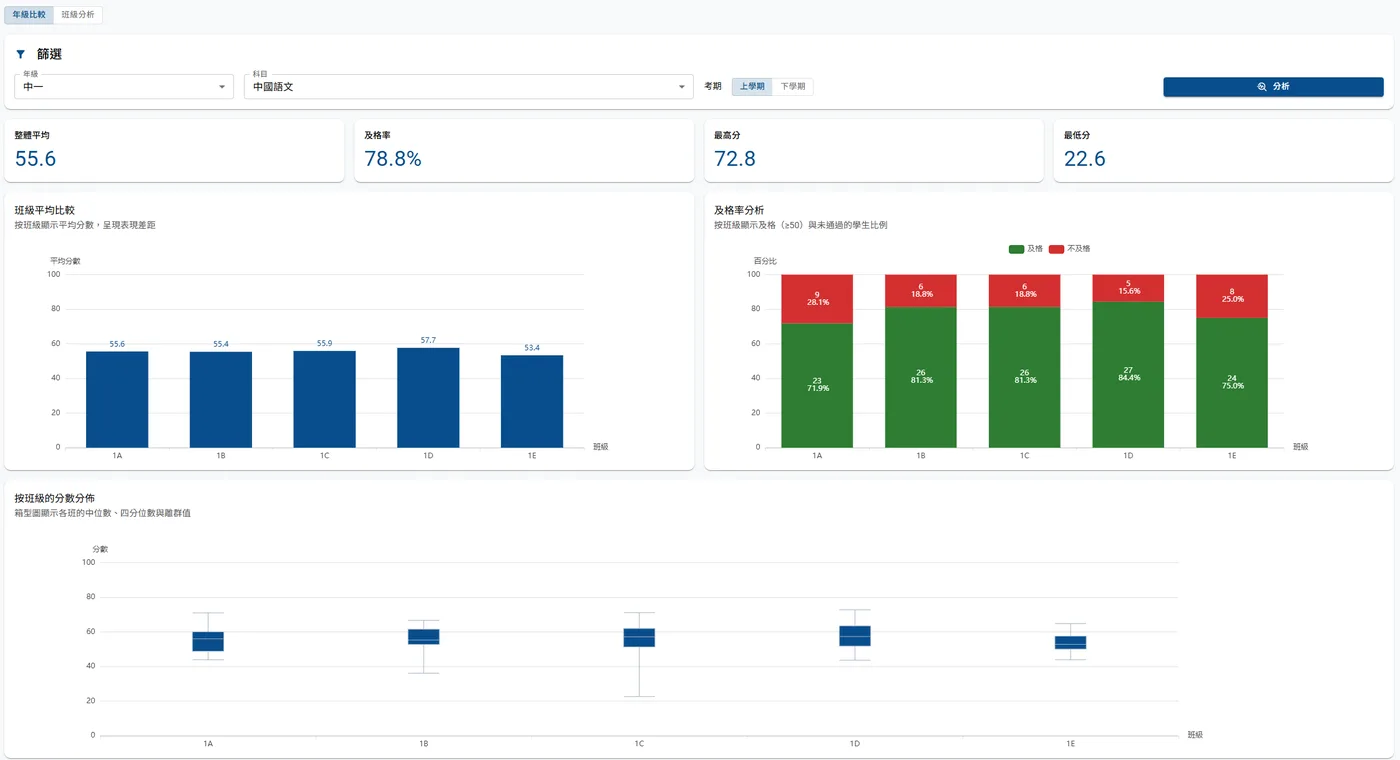
Task: Run the analysis with the 分析 button
Action: click(x=1273, y=87)
